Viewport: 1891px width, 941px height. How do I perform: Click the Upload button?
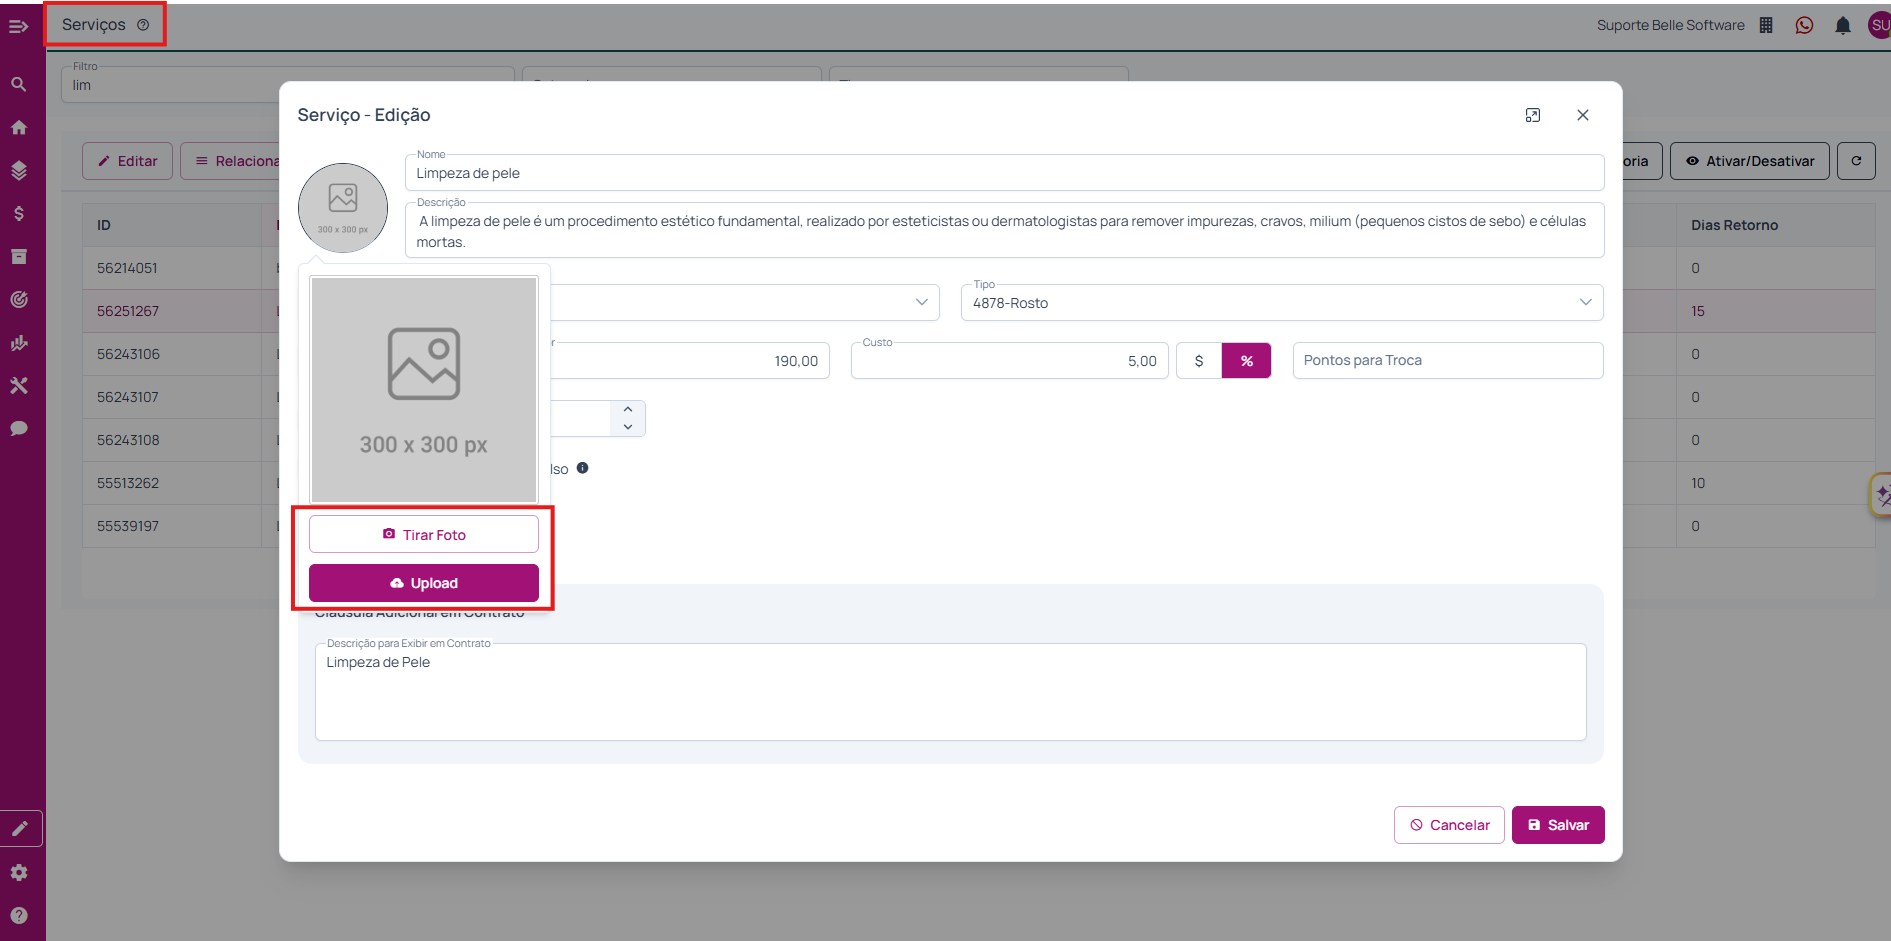(424, 583)
